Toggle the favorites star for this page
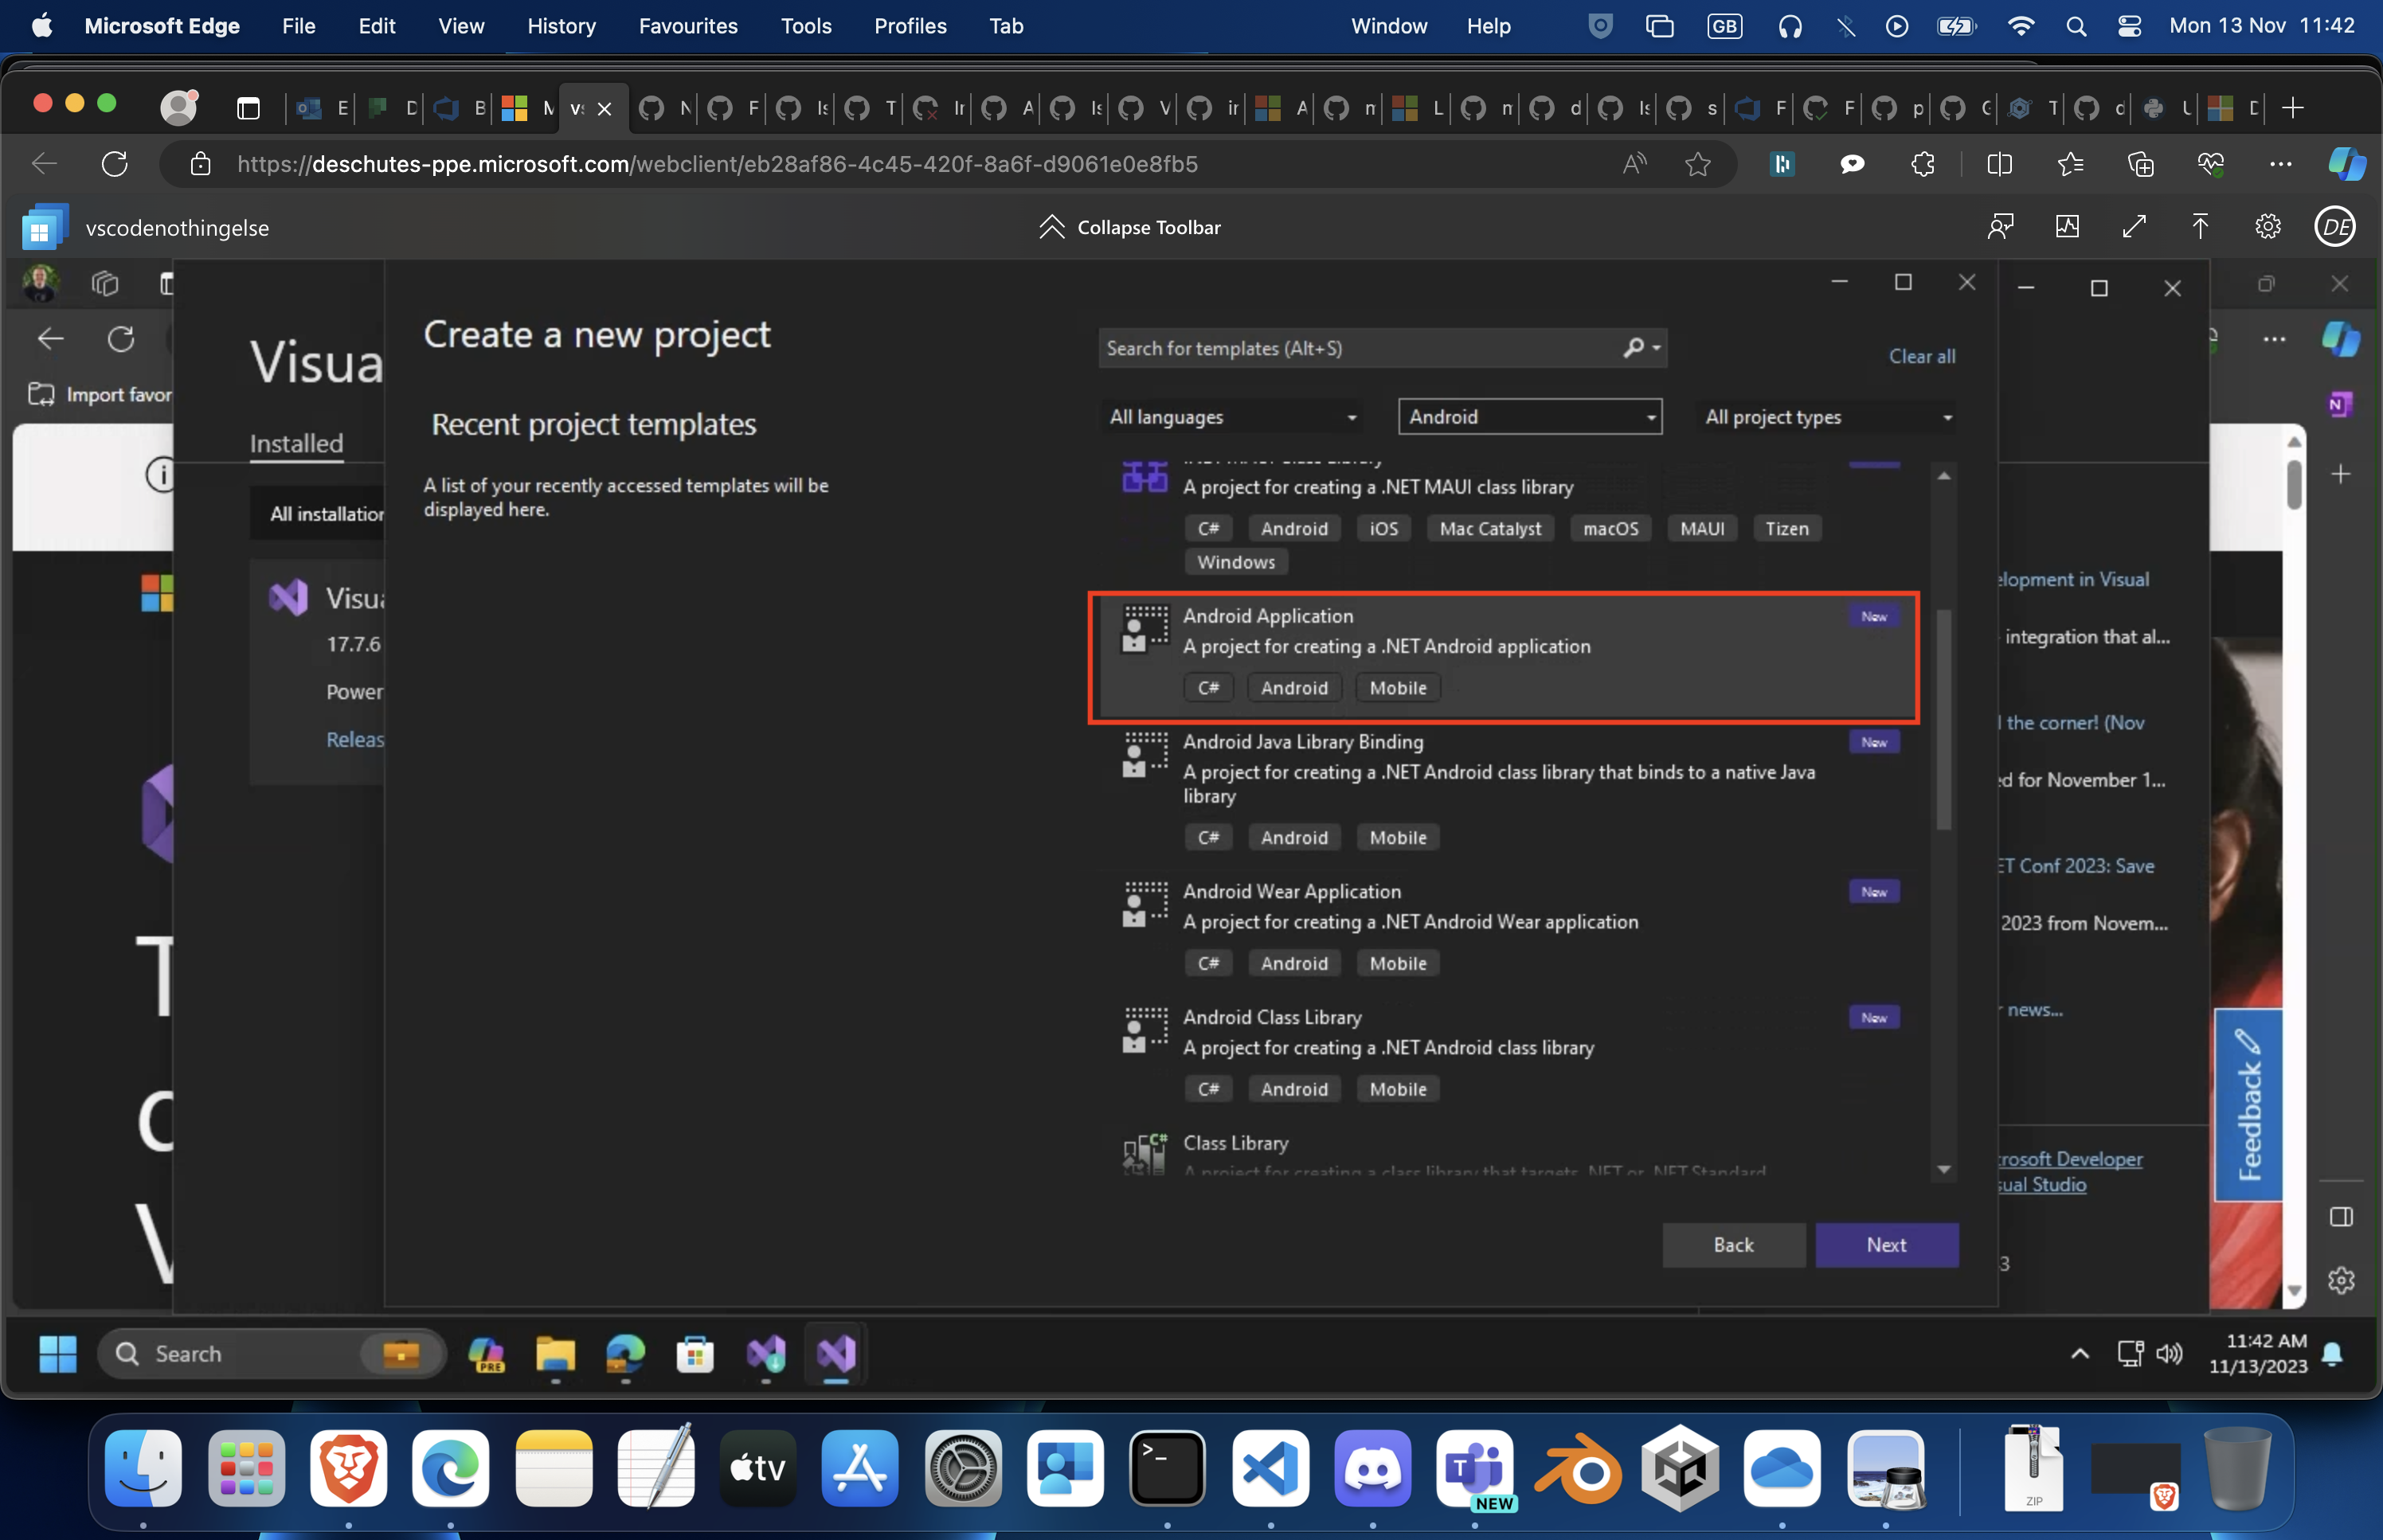The width and height of the screenshot is (2383, 1540). tap(1697, 164)
